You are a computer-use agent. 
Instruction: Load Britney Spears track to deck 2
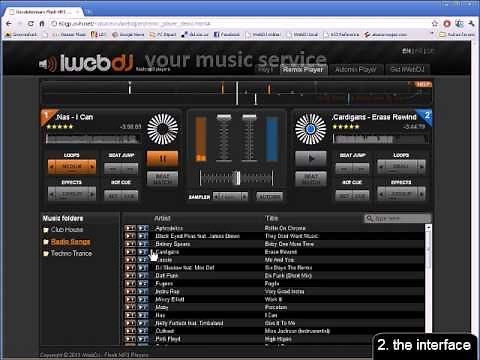point(143,244)
